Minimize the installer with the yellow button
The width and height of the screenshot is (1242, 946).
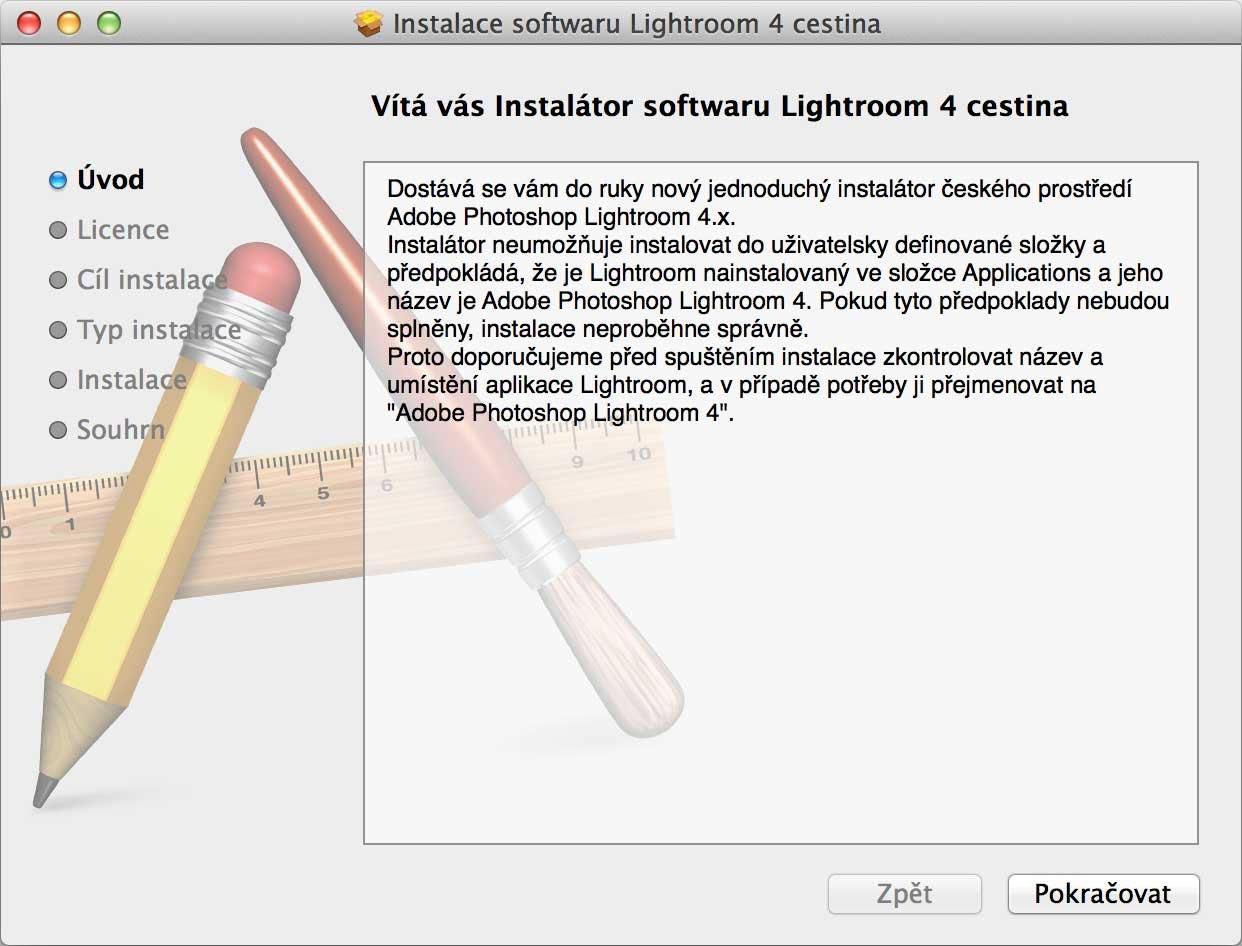pyautogui.click(x=69, y=23)
